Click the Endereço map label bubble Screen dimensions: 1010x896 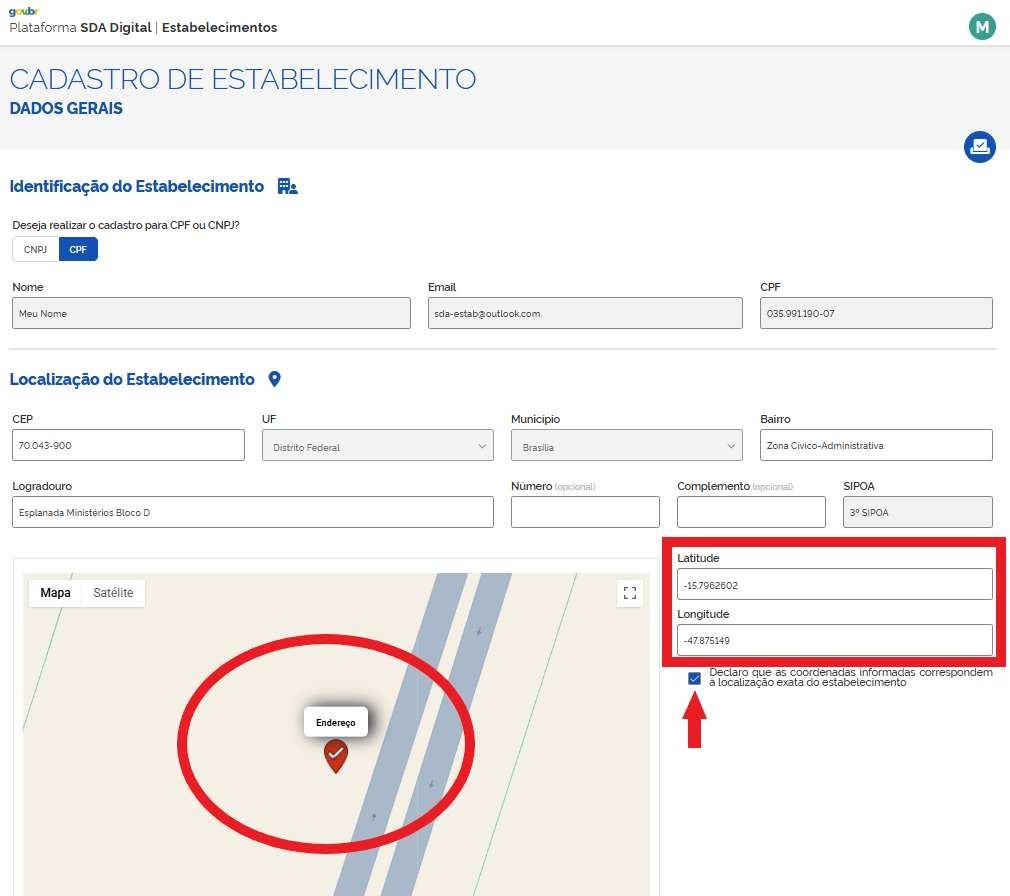tap(336, 721)
